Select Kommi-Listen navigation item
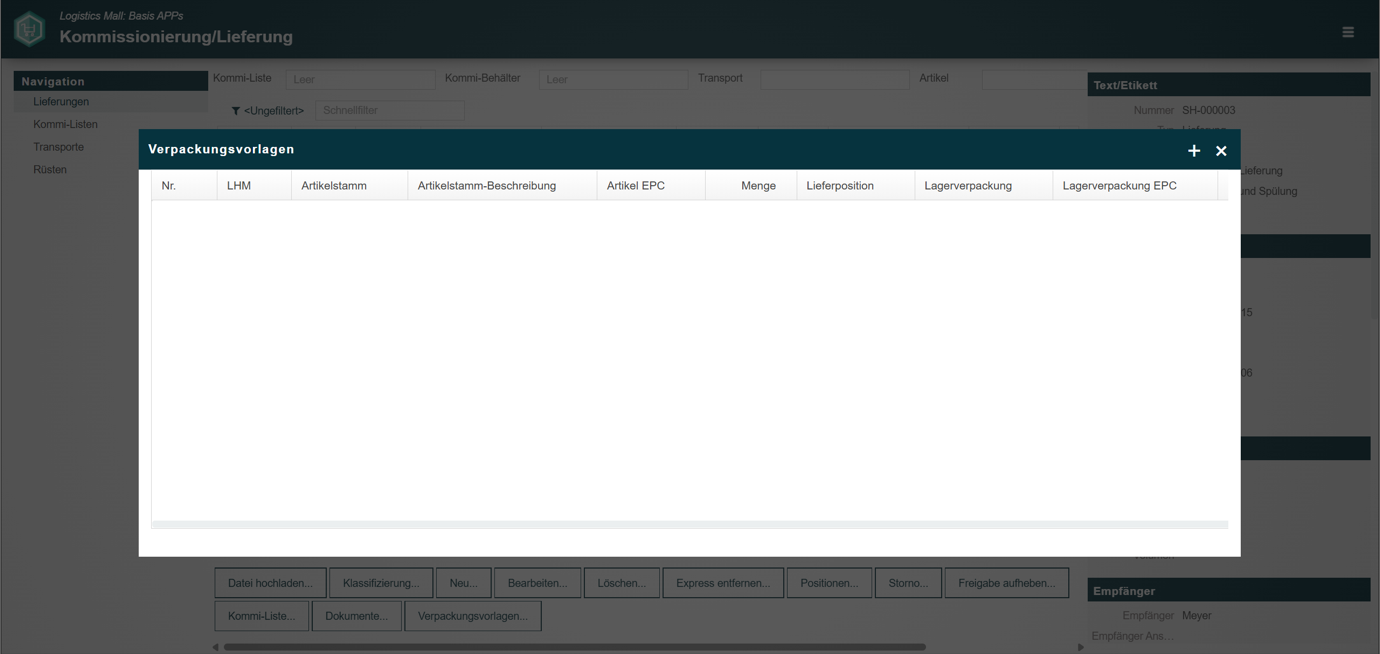The image size is (1380, 654). pyautogui.click(x=65, y=125)
